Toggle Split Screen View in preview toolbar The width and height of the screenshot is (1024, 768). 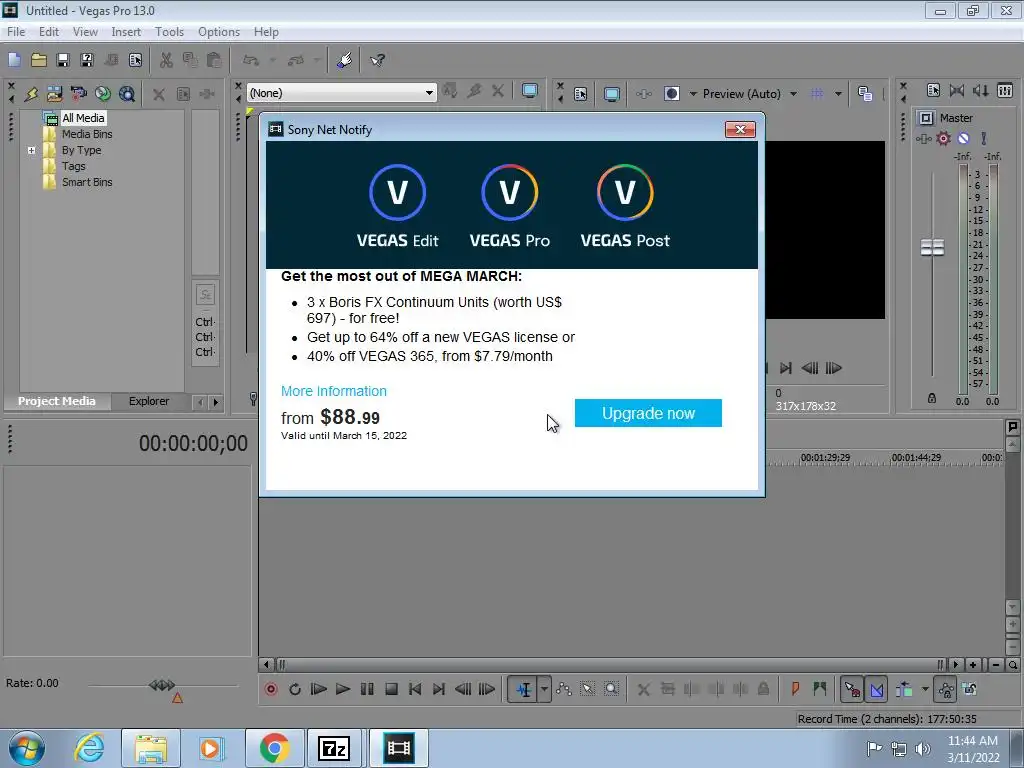tap(672, 94)
